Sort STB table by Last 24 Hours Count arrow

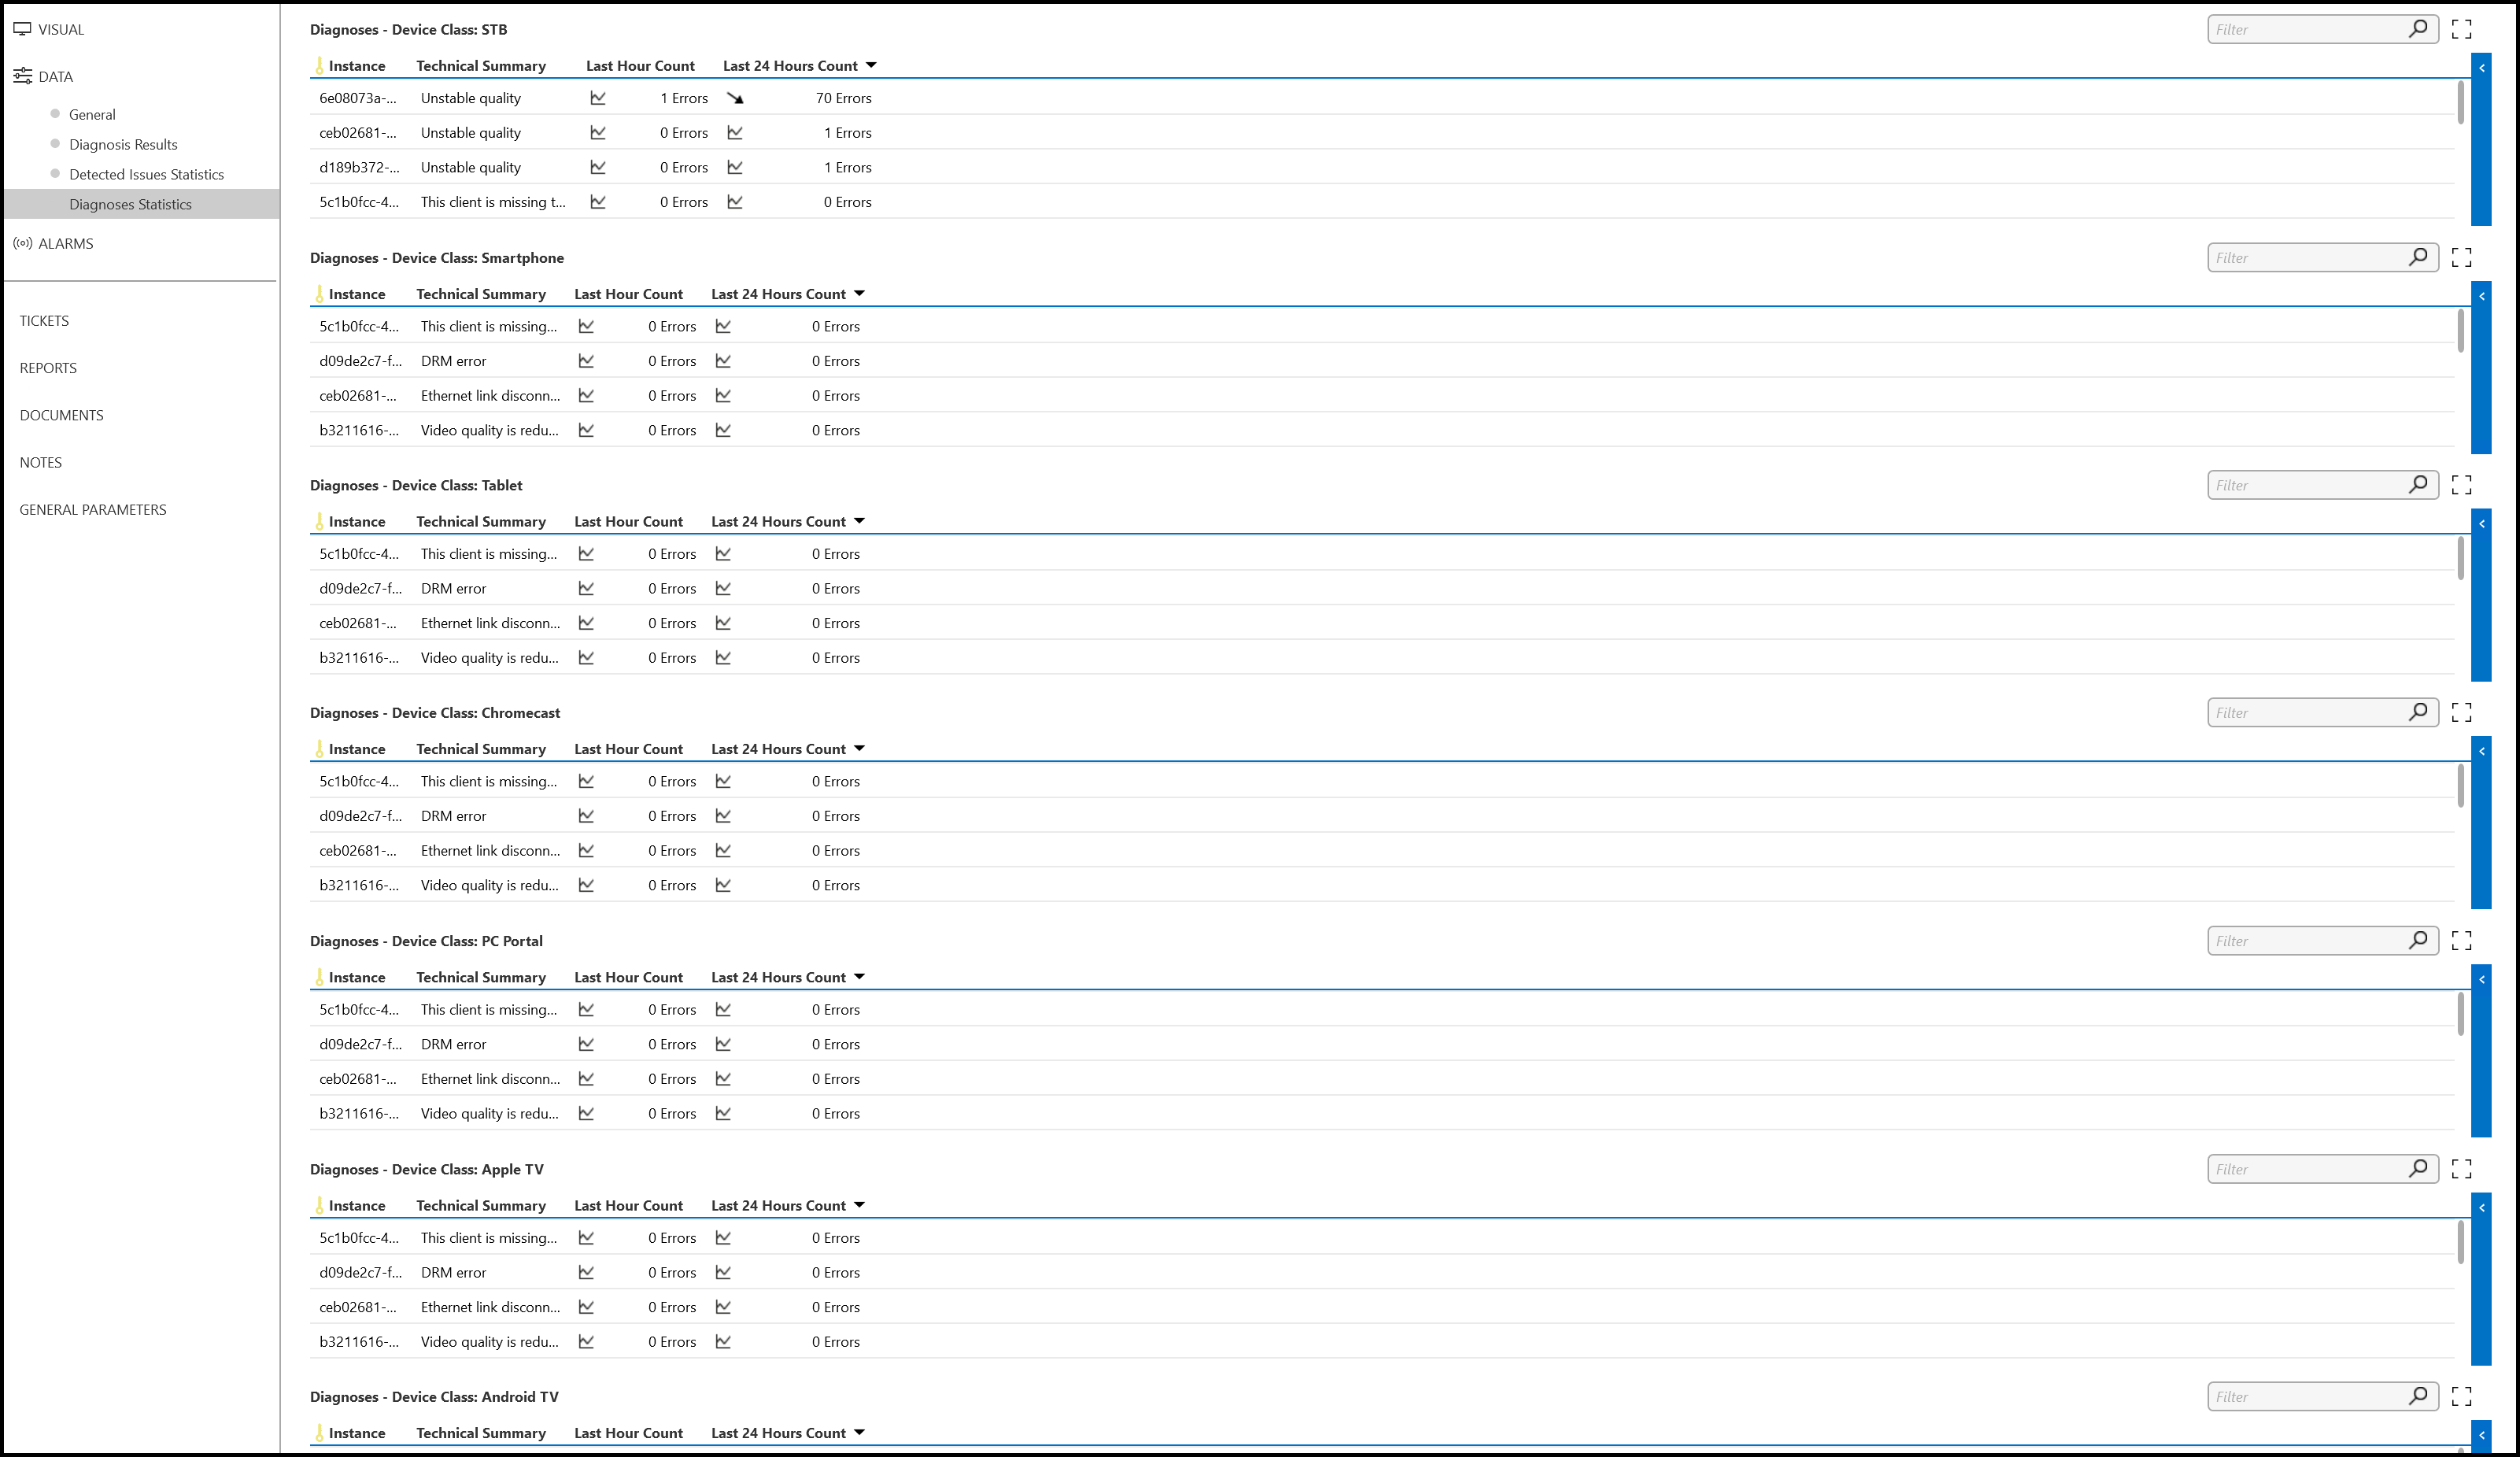[871, 65]
